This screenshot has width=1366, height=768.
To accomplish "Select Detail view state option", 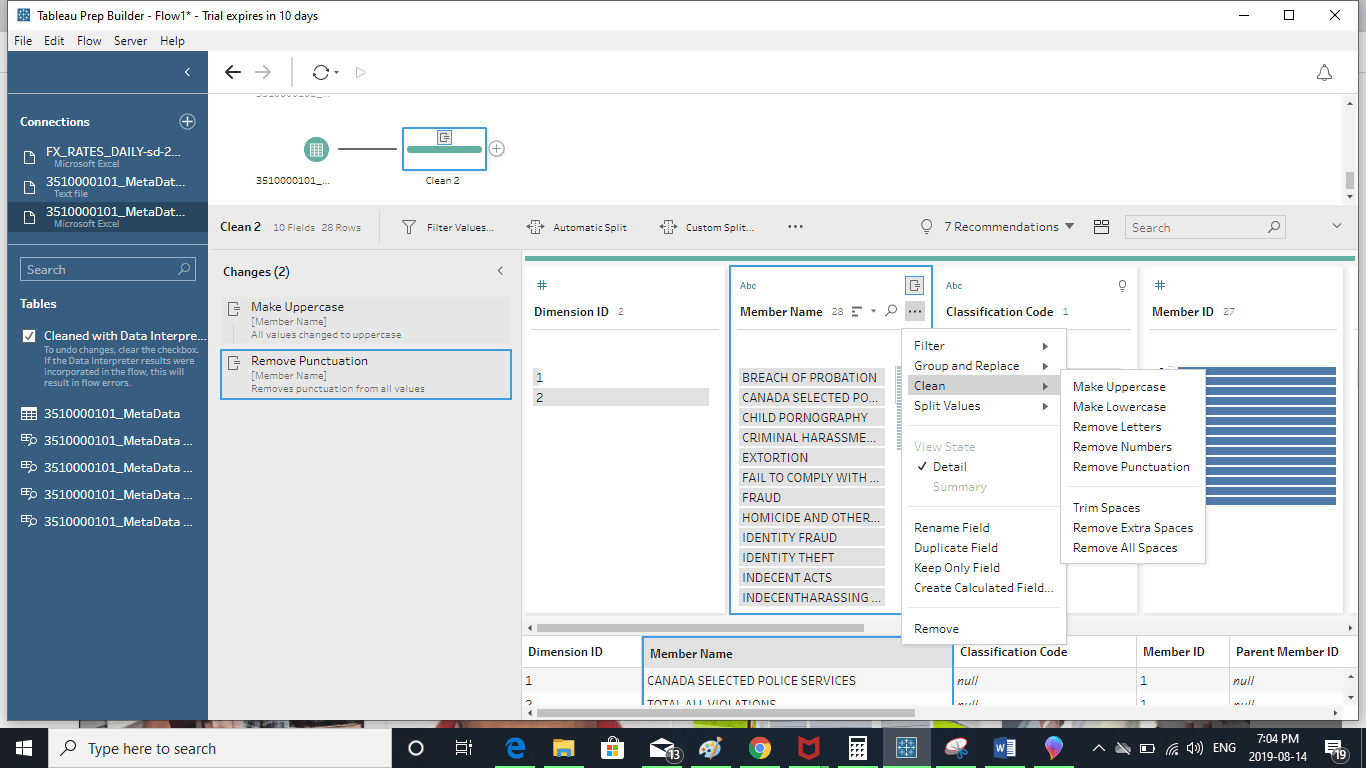I will click(949, 467).
